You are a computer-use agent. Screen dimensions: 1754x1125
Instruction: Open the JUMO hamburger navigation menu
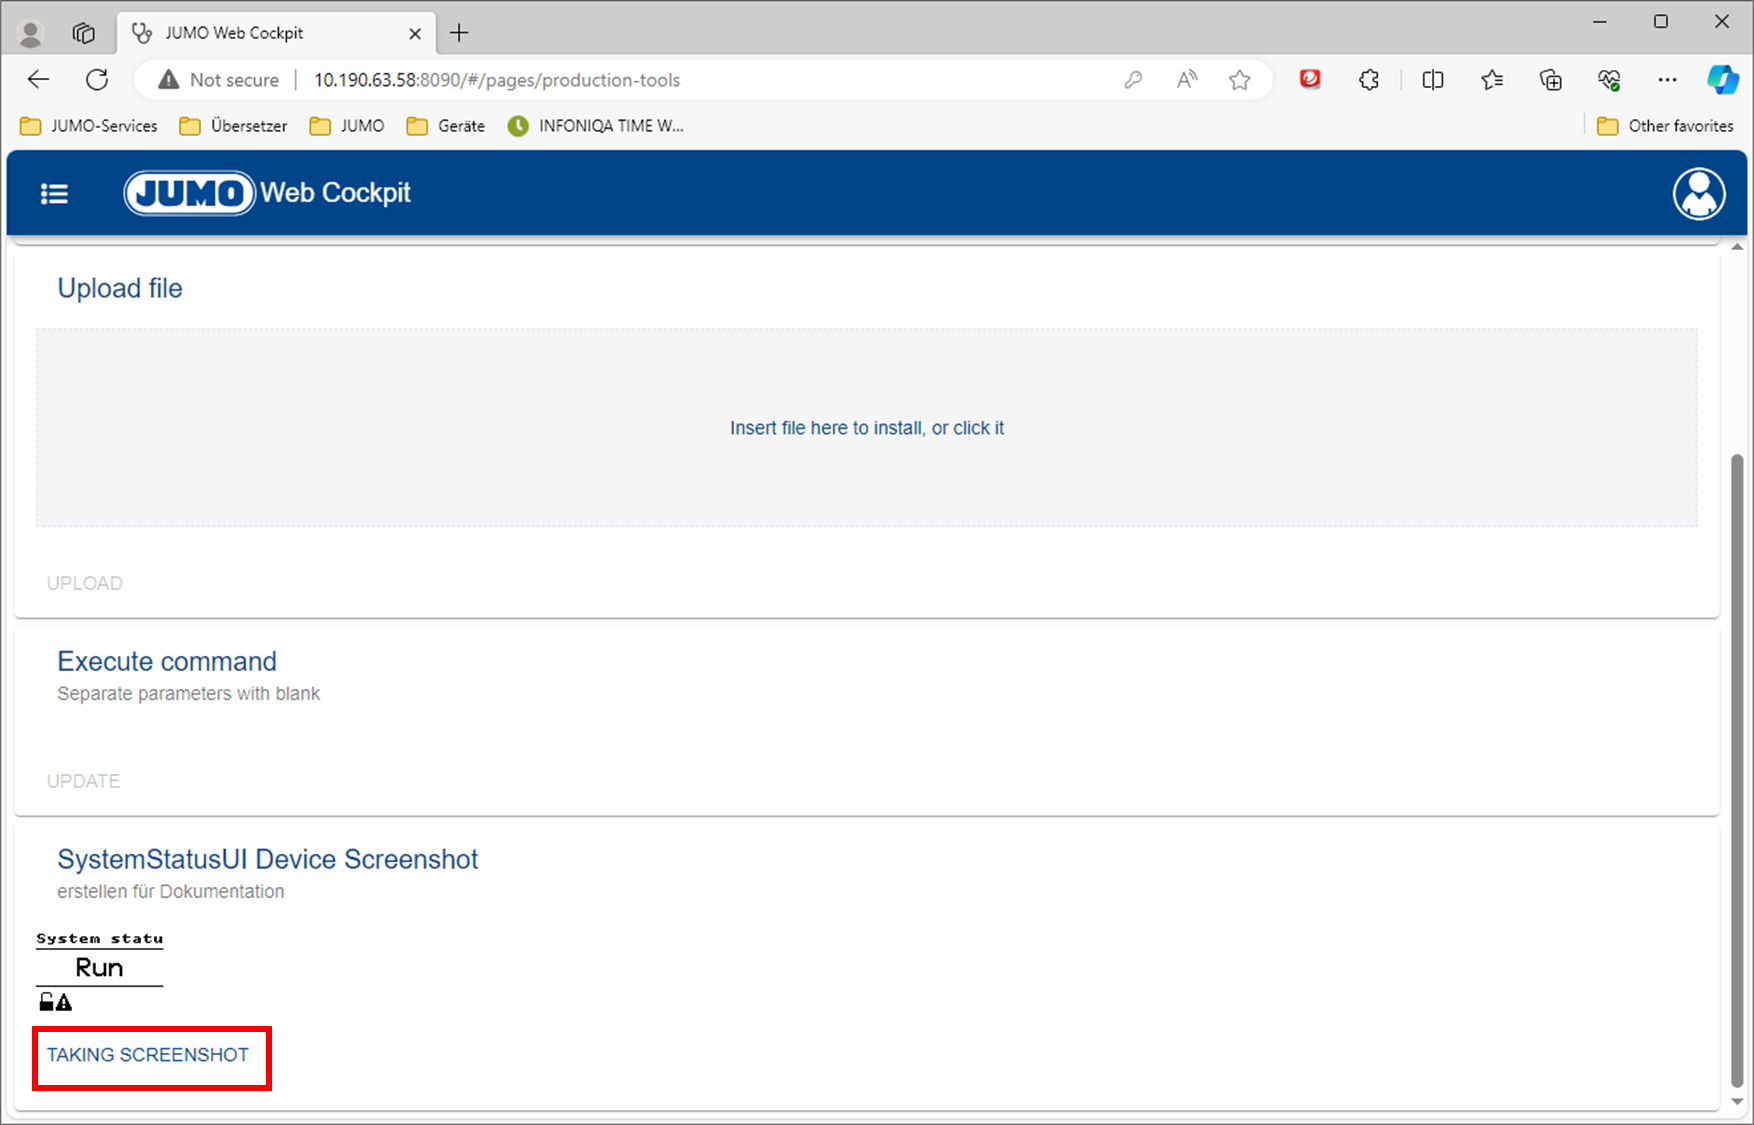(54, 194)
